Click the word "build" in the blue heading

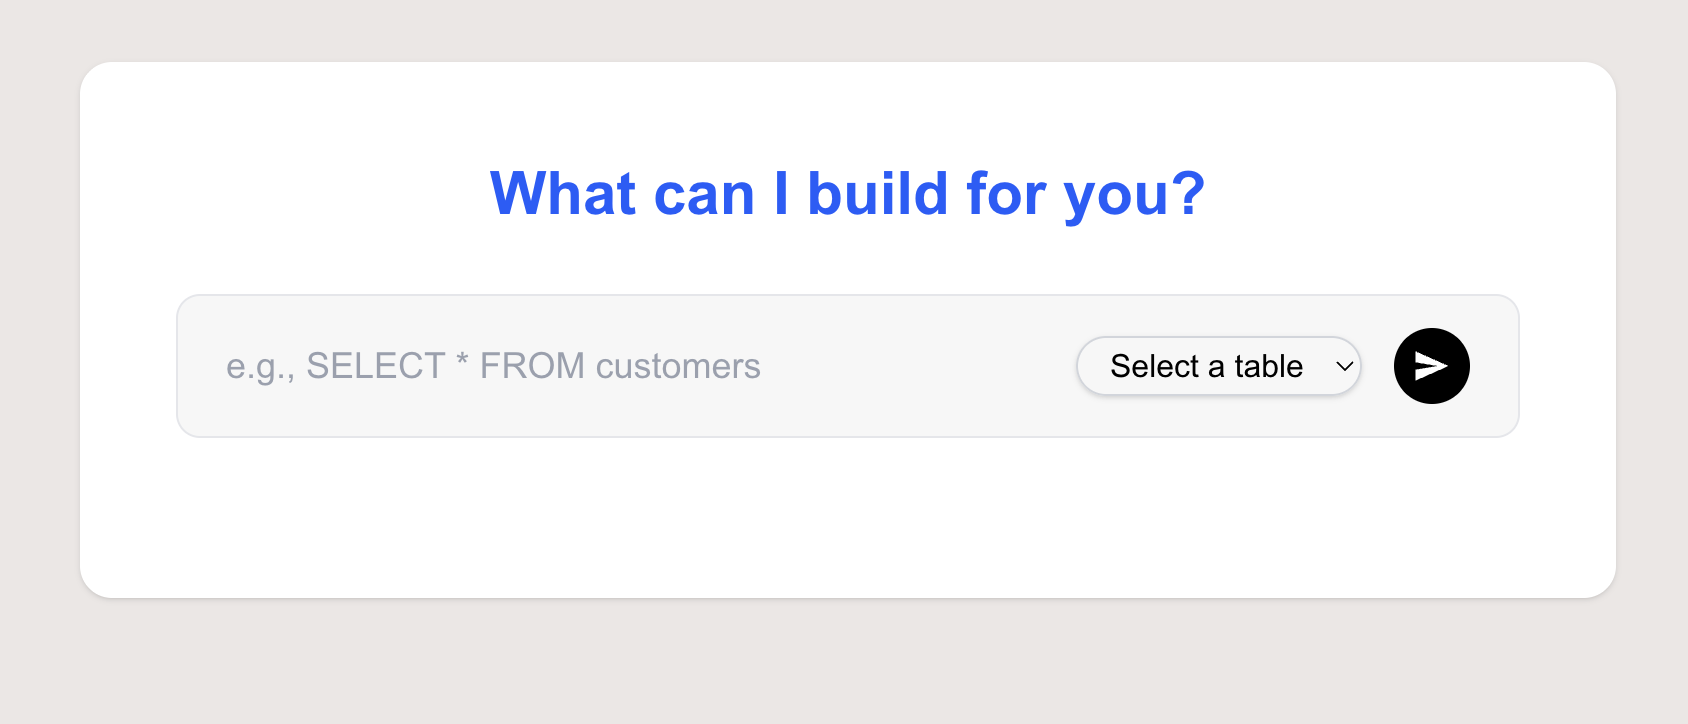(x=877, y=193)
